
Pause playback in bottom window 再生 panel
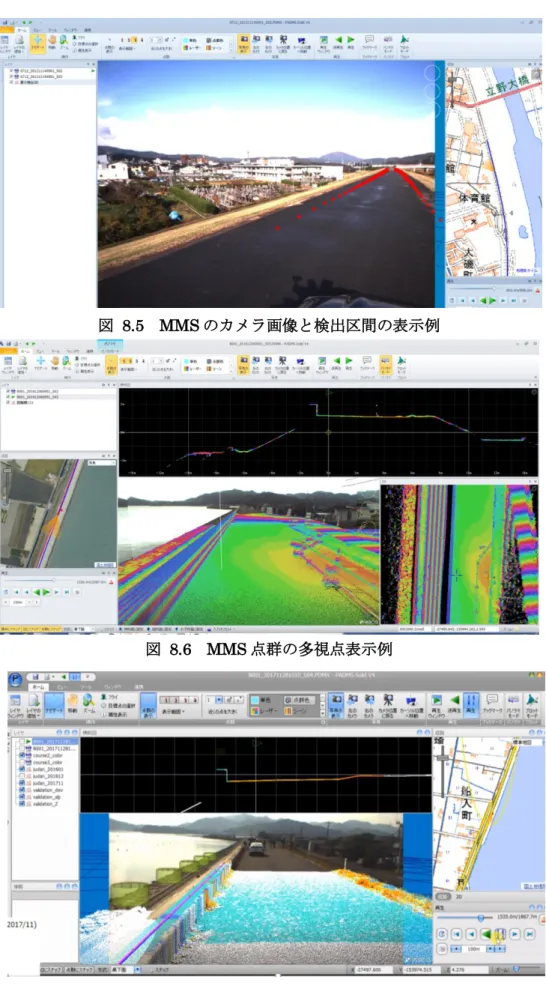pyautogui.click(x=501, y=933)
